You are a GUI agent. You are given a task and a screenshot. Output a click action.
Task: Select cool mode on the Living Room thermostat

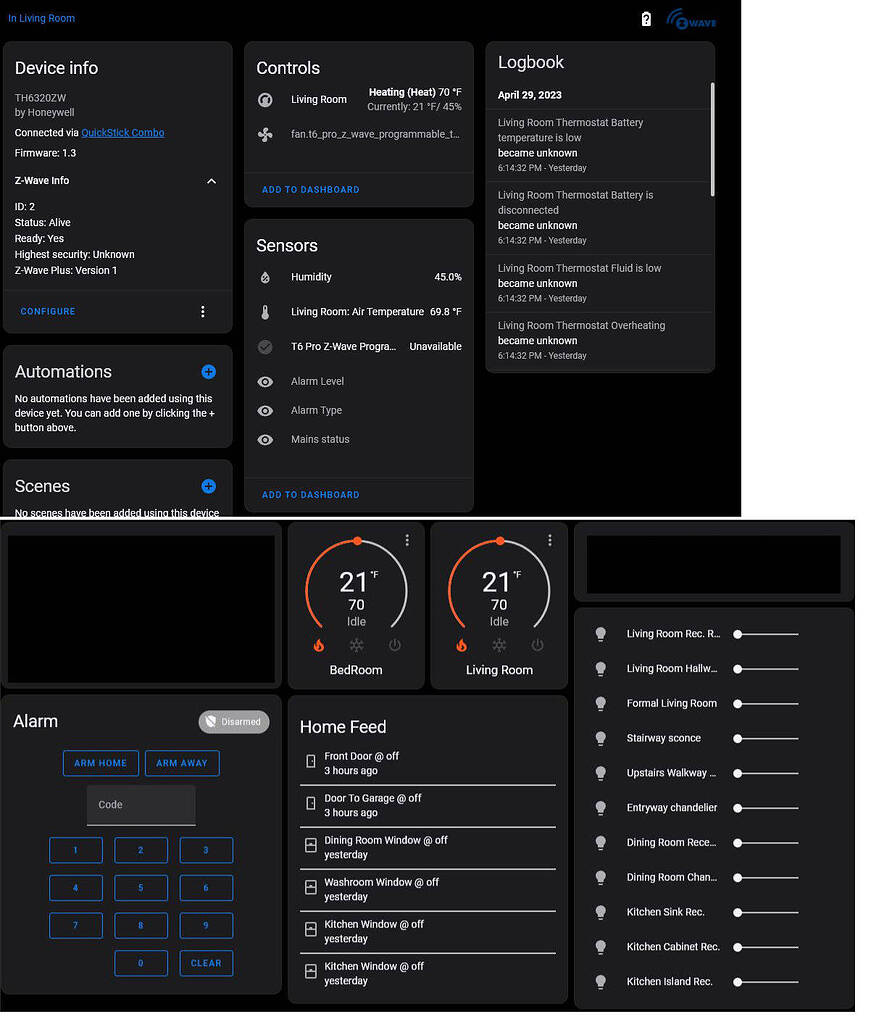[x=499, y=645]
